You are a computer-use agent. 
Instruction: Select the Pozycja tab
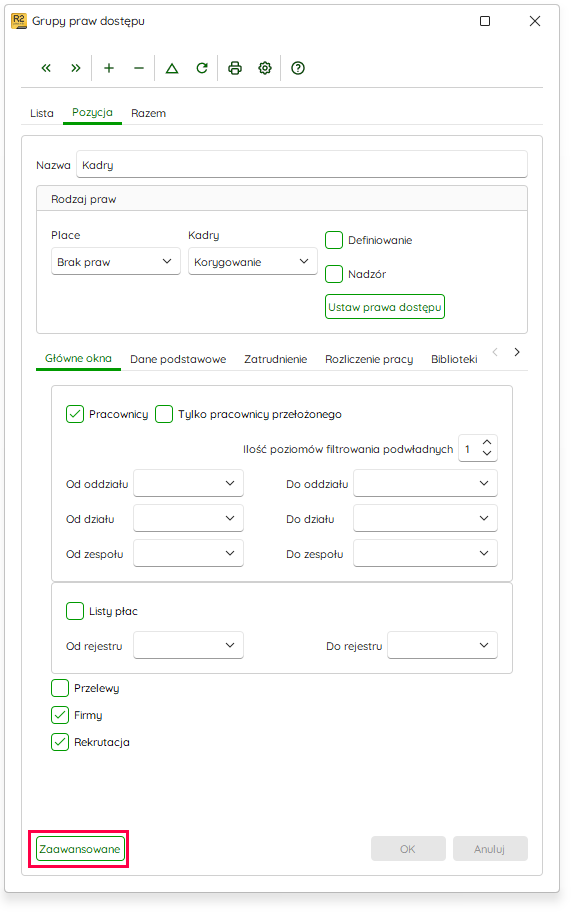(x=92, y=113)
